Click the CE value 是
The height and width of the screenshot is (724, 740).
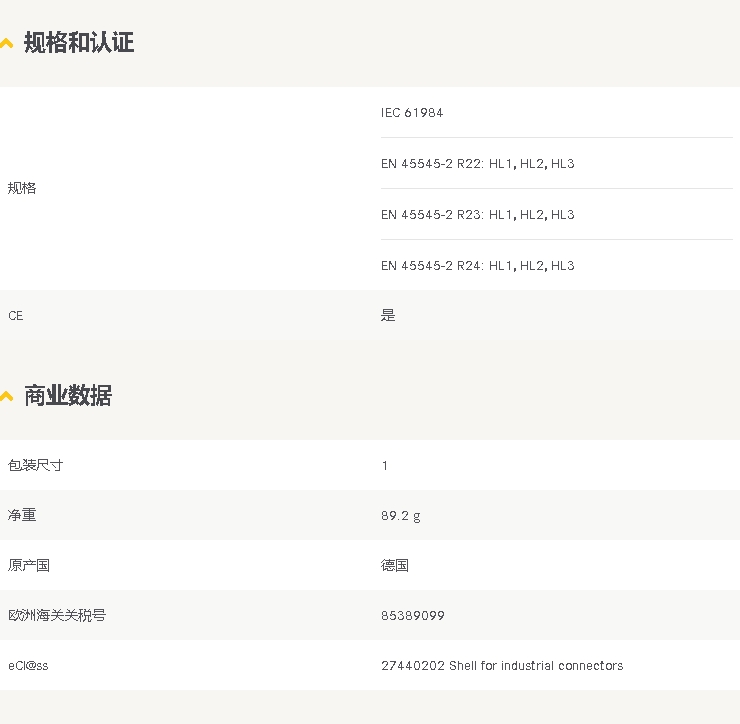click(388, 316)
